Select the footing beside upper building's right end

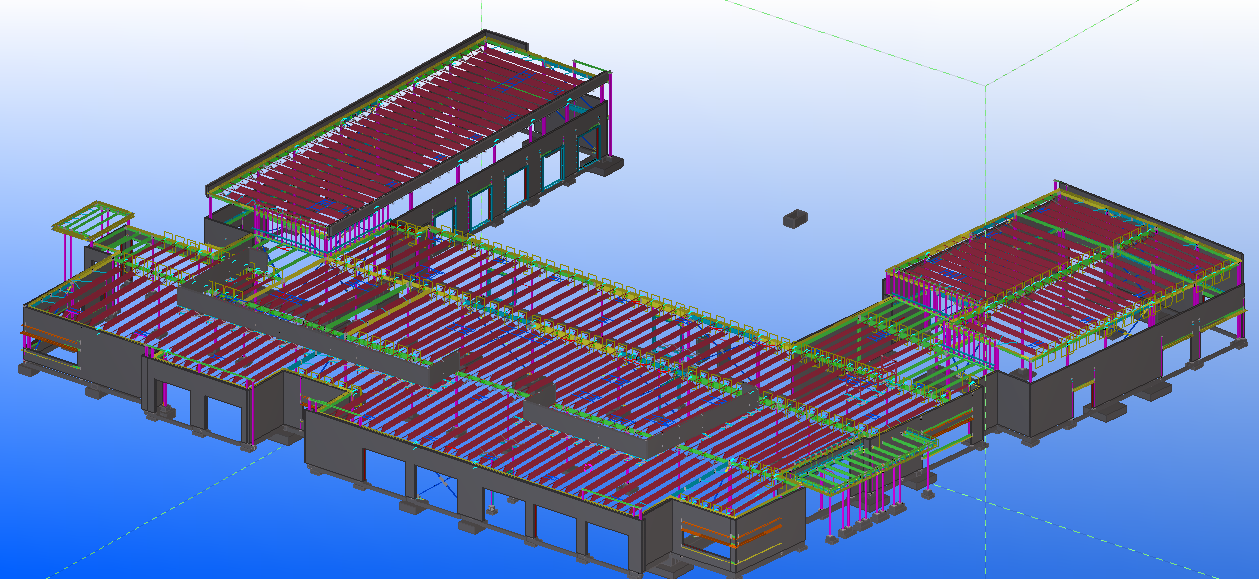607,165
